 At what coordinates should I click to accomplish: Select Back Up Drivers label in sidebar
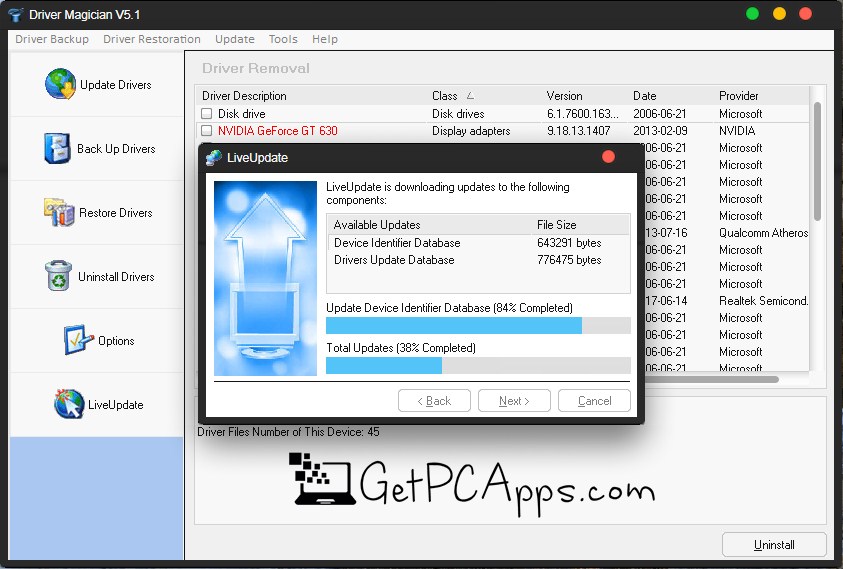[x=116, y=148]
